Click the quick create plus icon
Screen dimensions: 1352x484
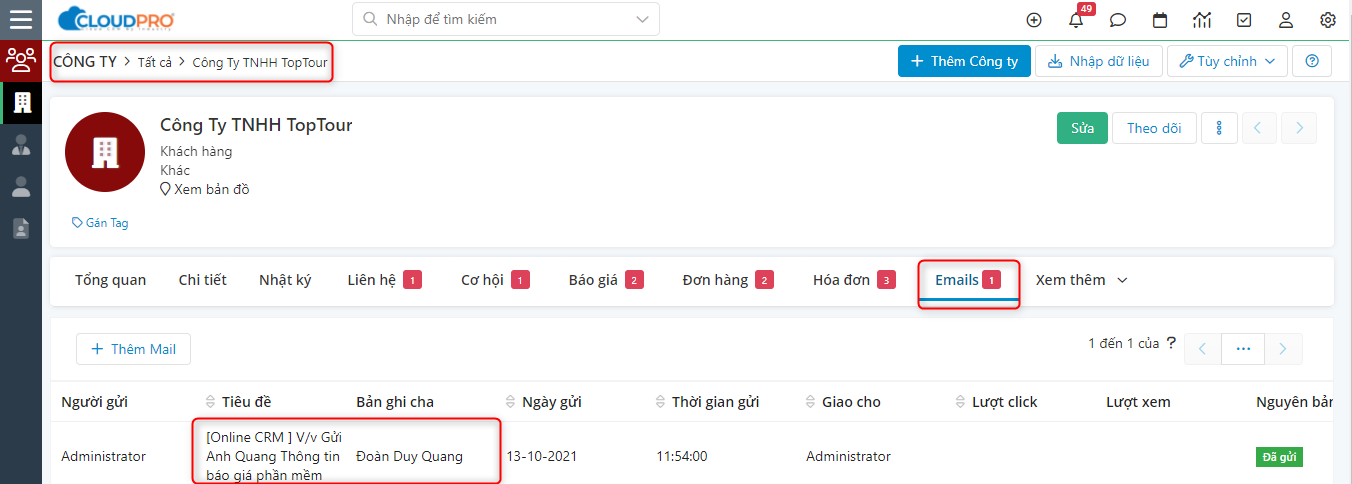pyautogui.click(x=1034, y=20)
